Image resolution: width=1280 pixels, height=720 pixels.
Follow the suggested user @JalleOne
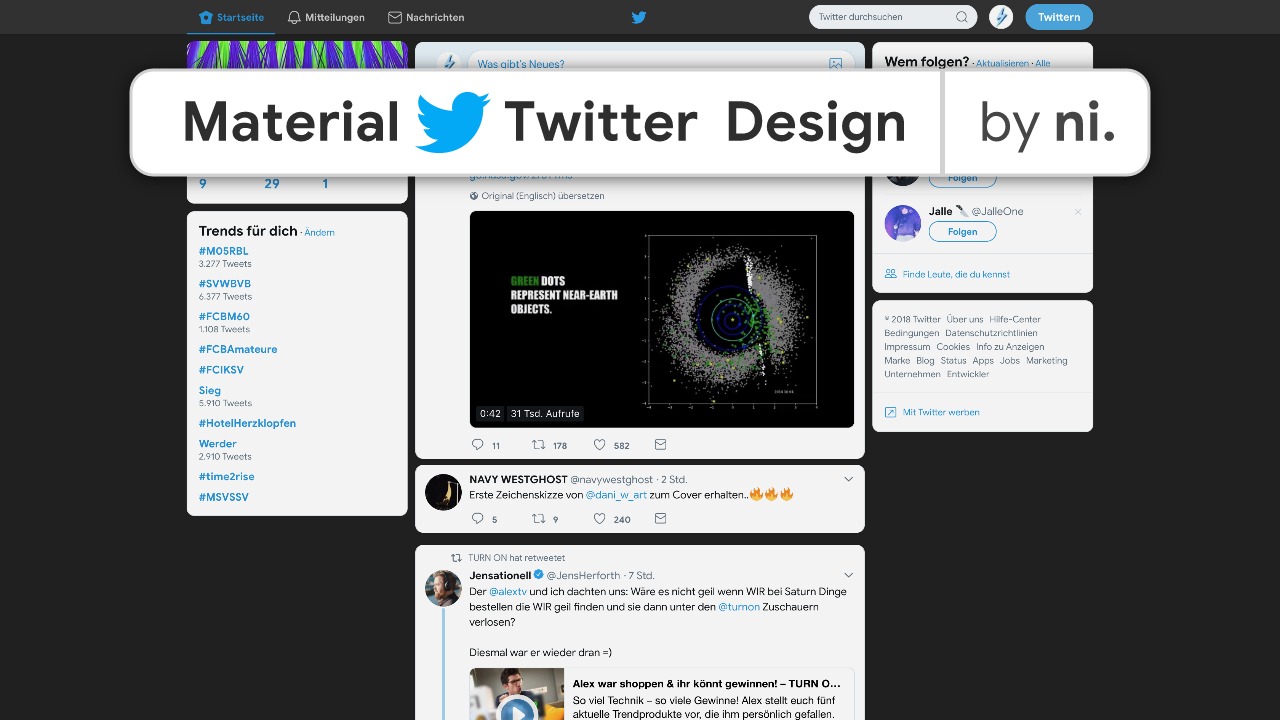[962, 231]
